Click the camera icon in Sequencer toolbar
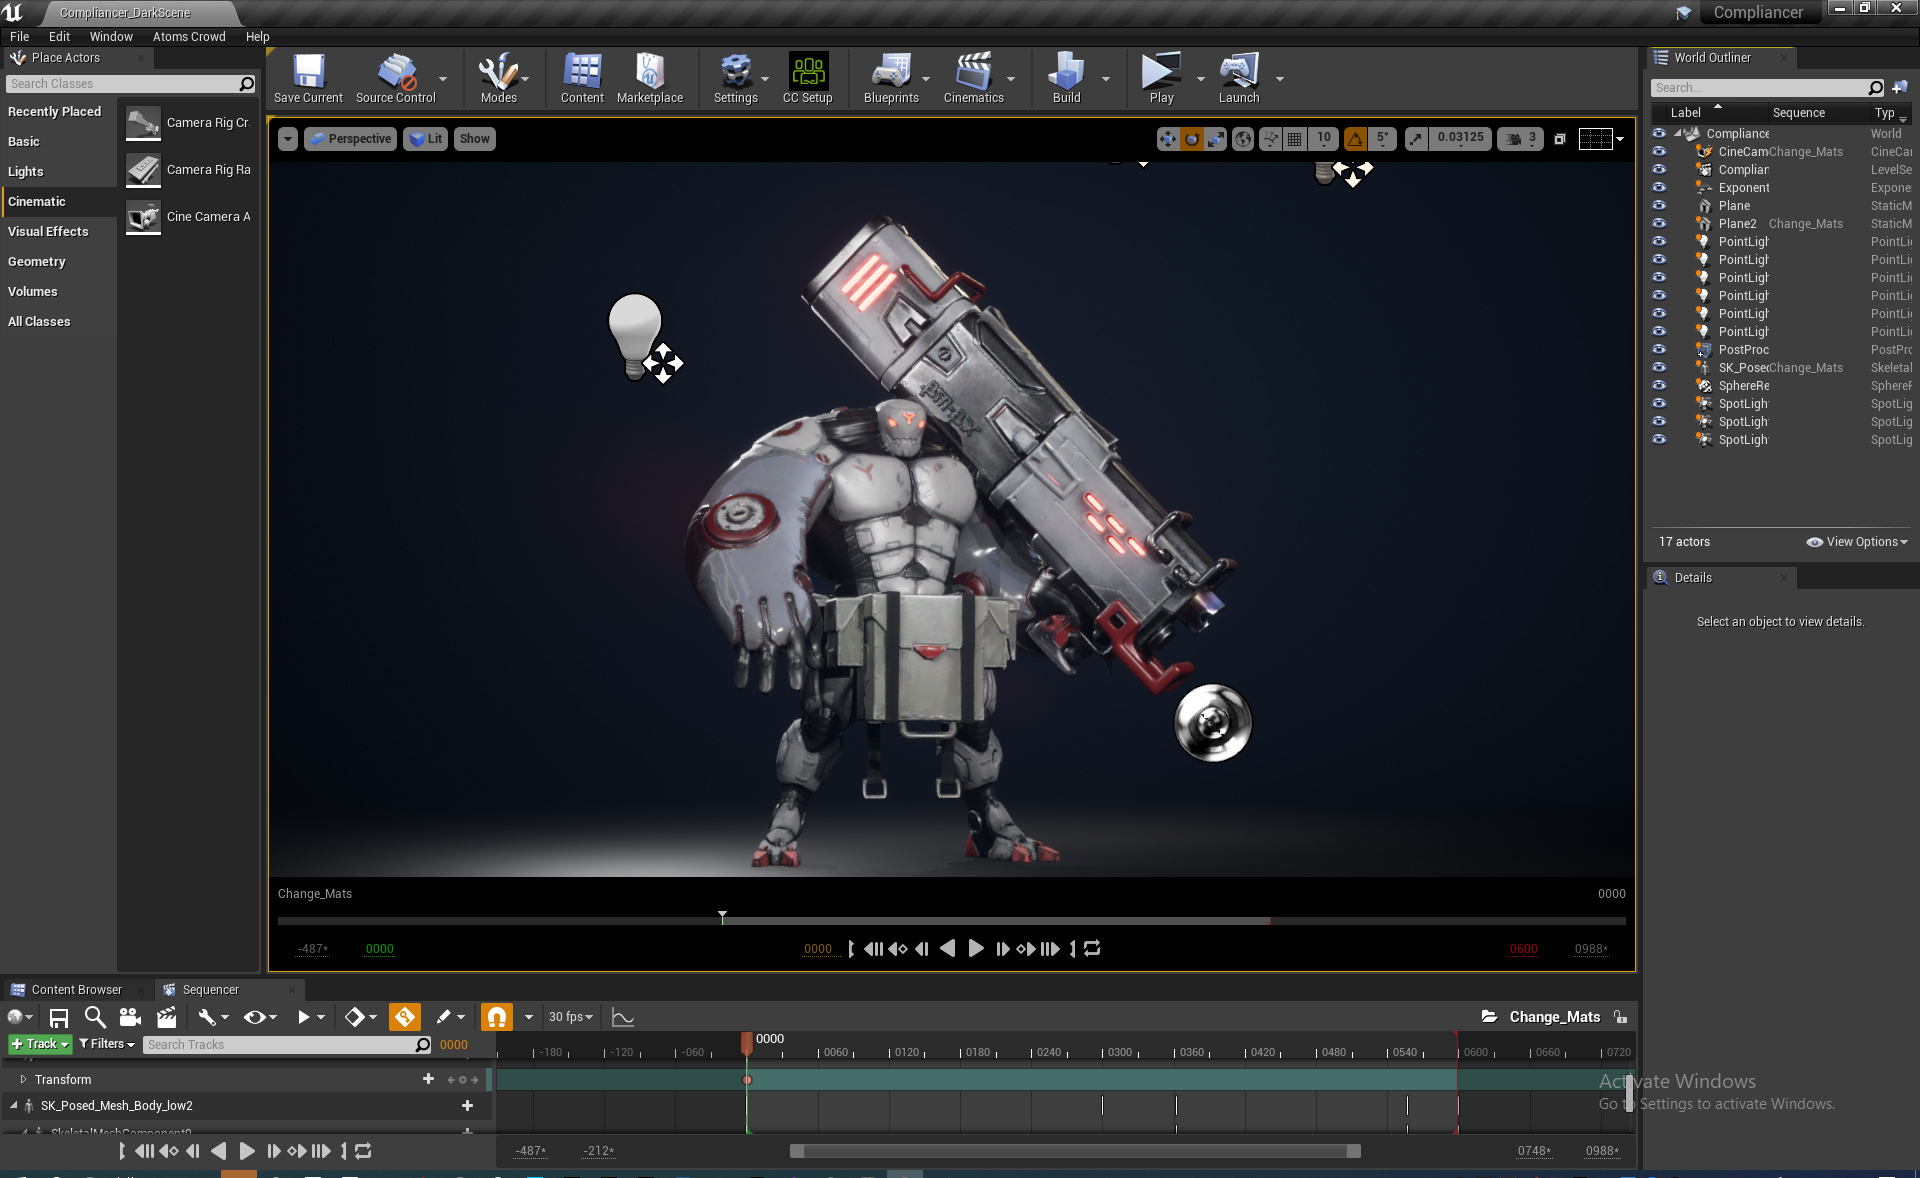Image resolution: width=1920 pixels, height=1178 pixels. [x=130, y=1017]
